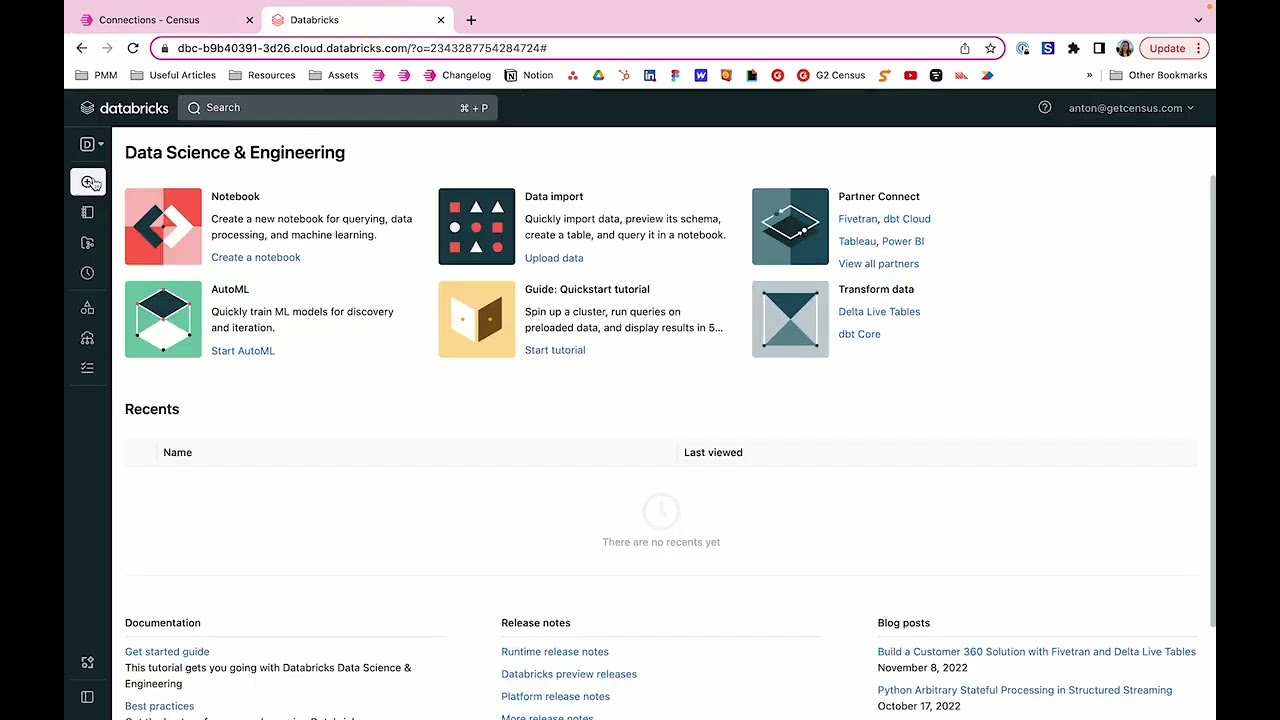The image size is (1280, 720).
Task: Open the Changelog bookmark
Action: pyautogui.click(x=457, y=75)
